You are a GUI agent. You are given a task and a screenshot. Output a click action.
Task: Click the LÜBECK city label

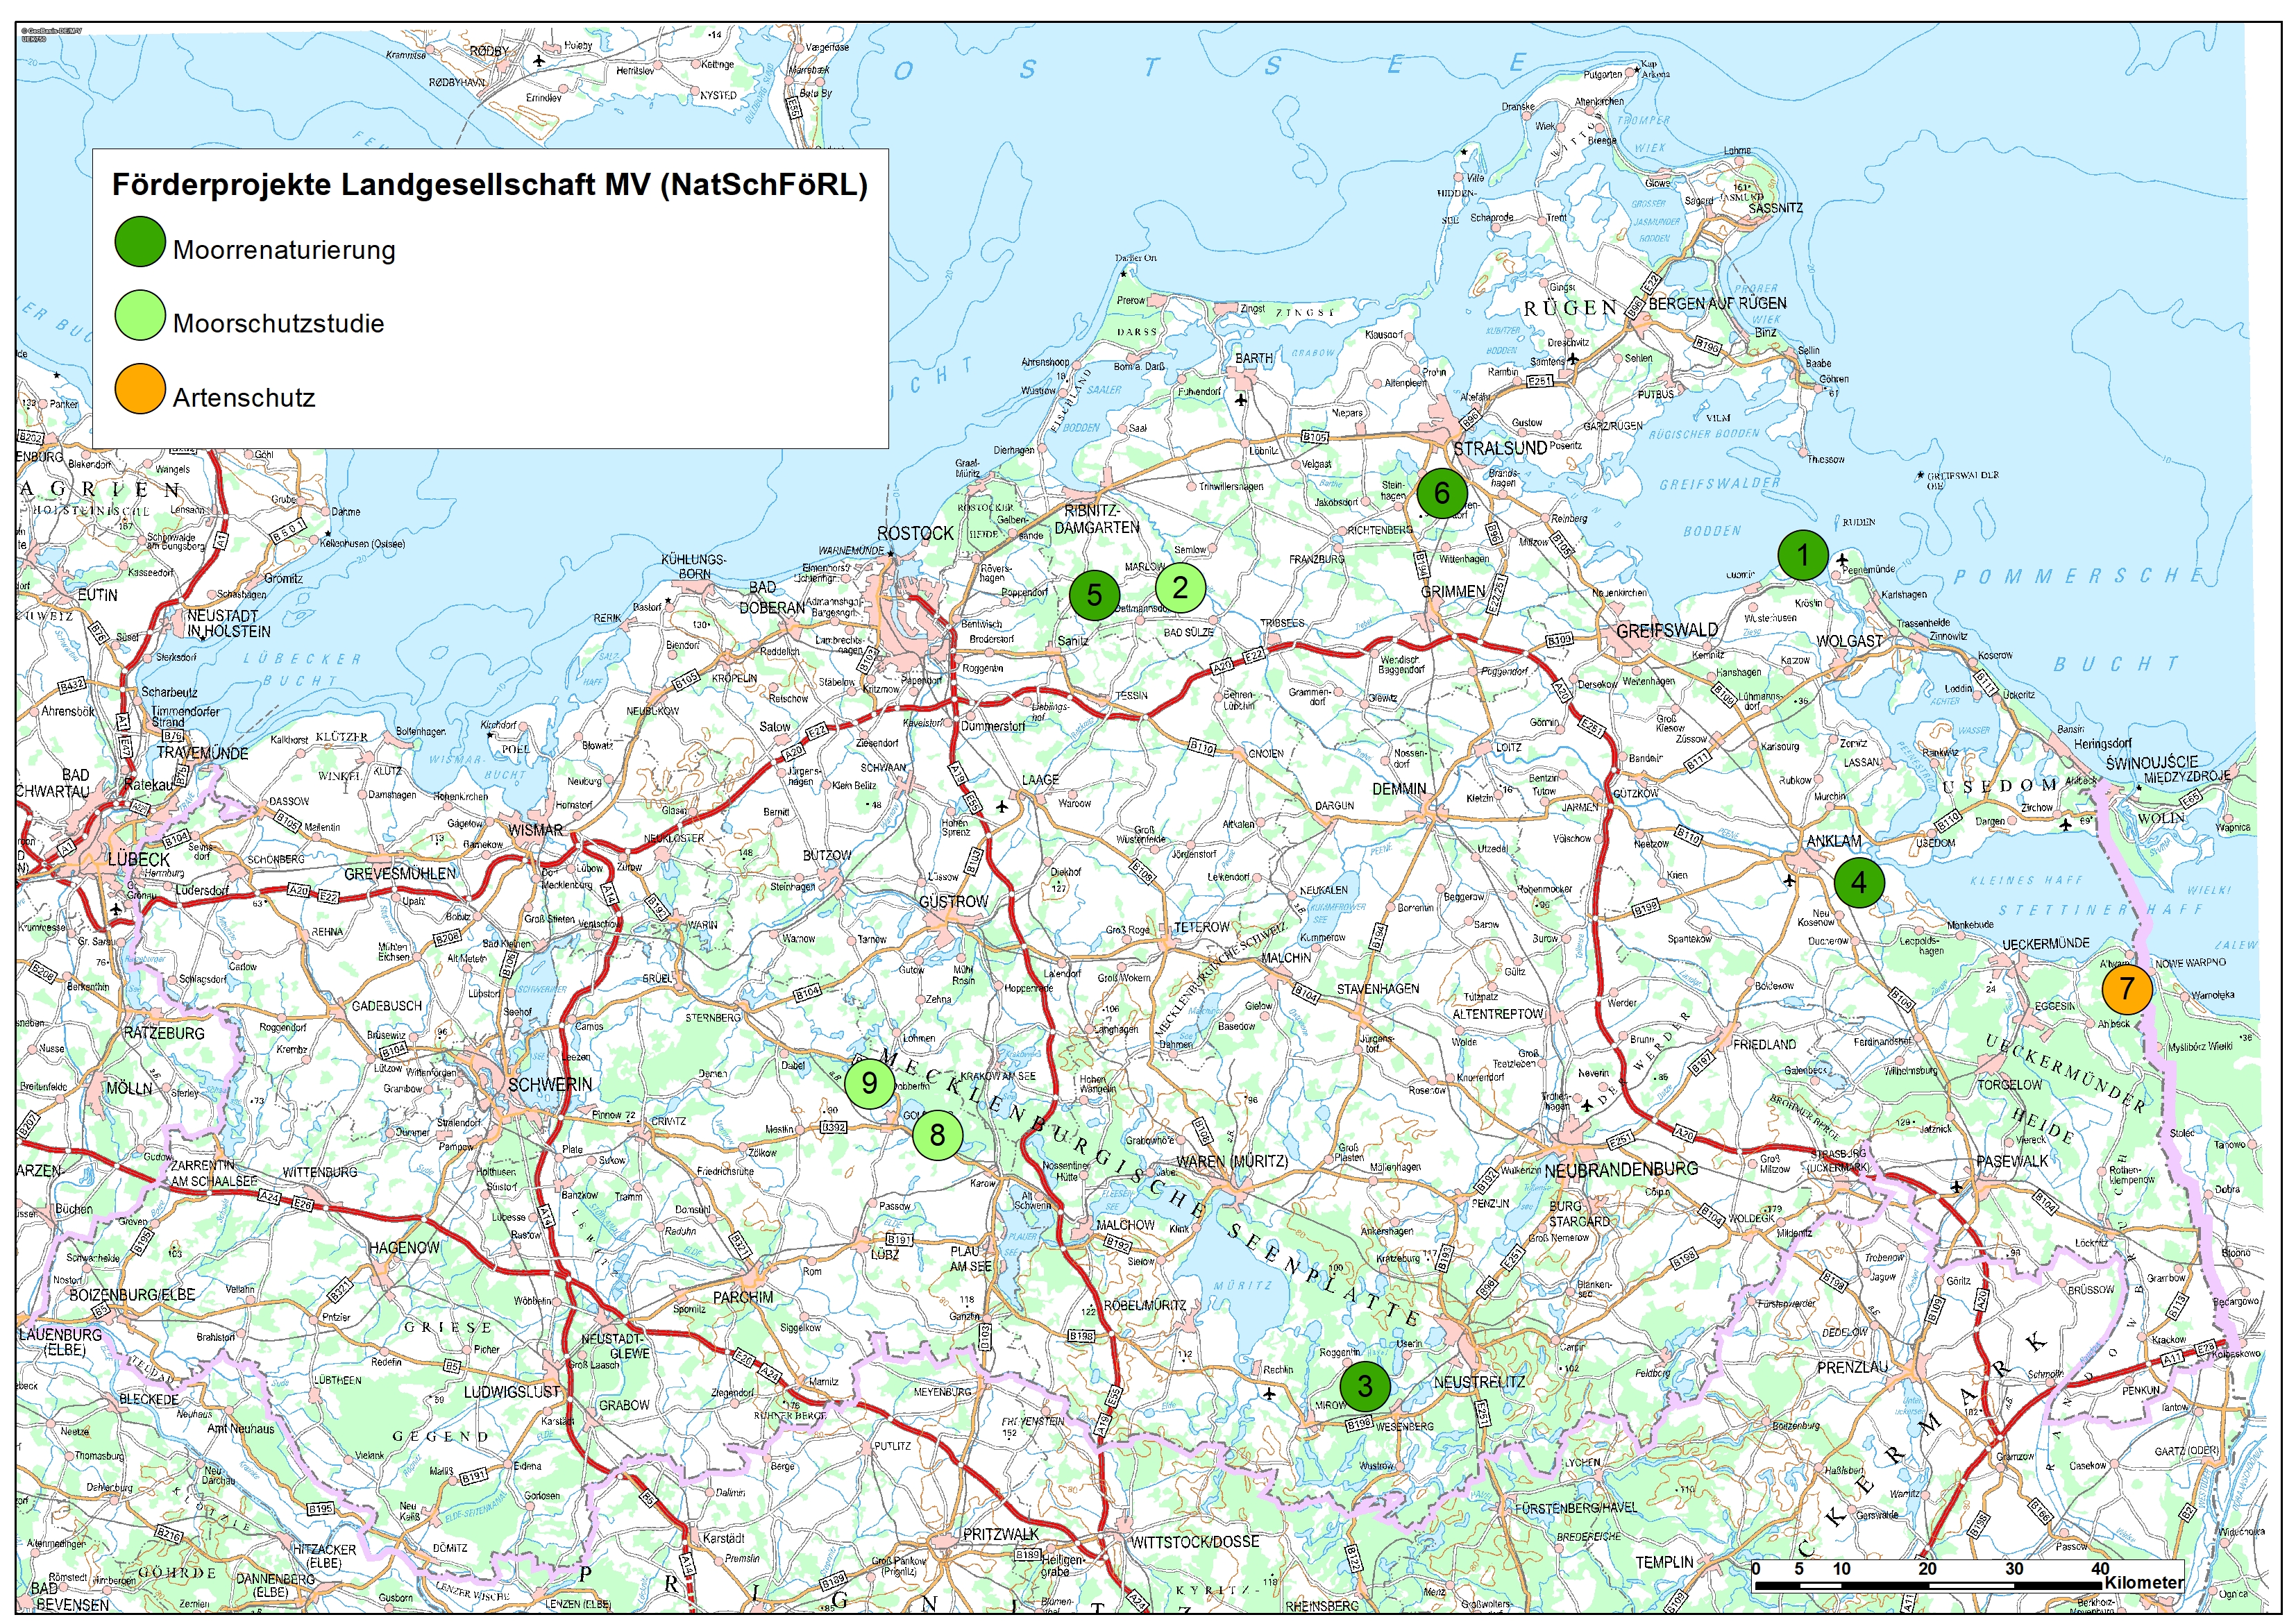[138, 859]
